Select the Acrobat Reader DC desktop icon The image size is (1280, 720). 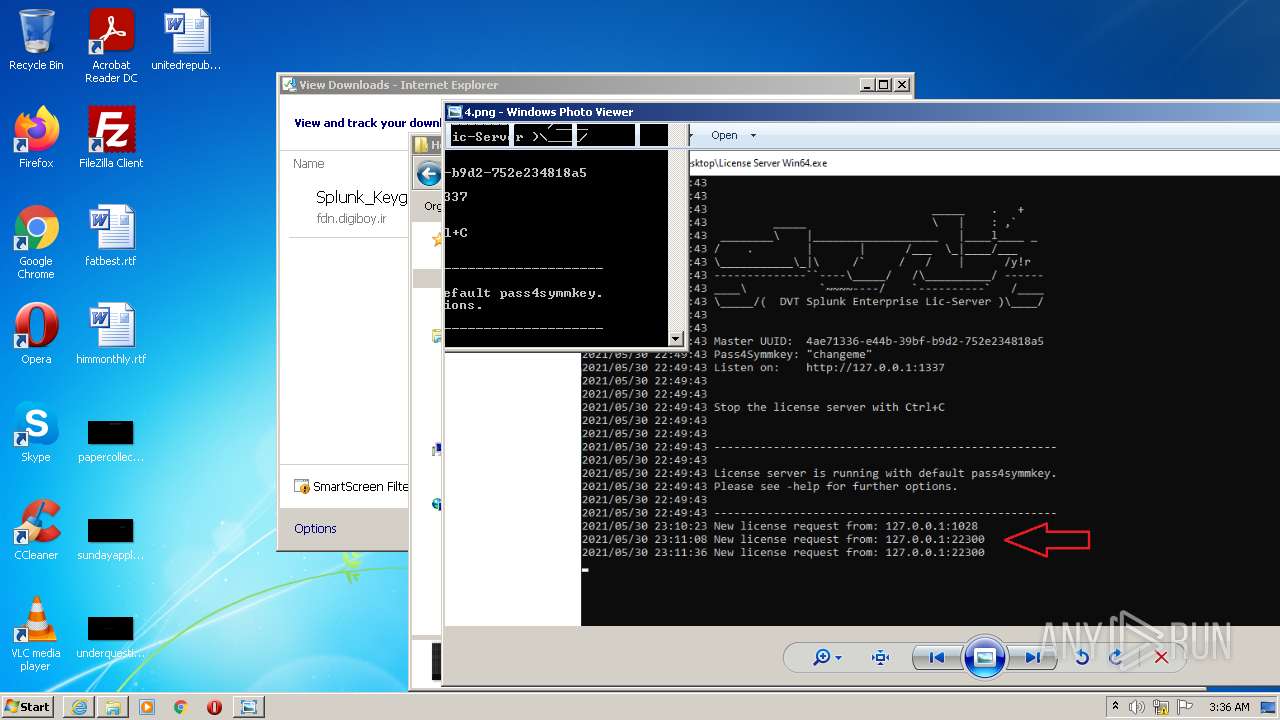(111, 46)
